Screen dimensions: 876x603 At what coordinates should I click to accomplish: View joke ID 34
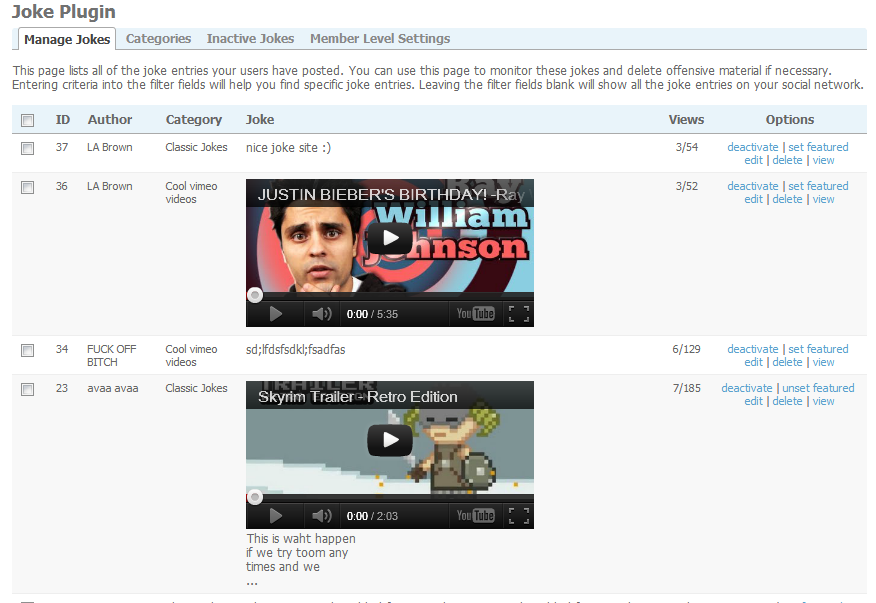click(x=823, y=363)
